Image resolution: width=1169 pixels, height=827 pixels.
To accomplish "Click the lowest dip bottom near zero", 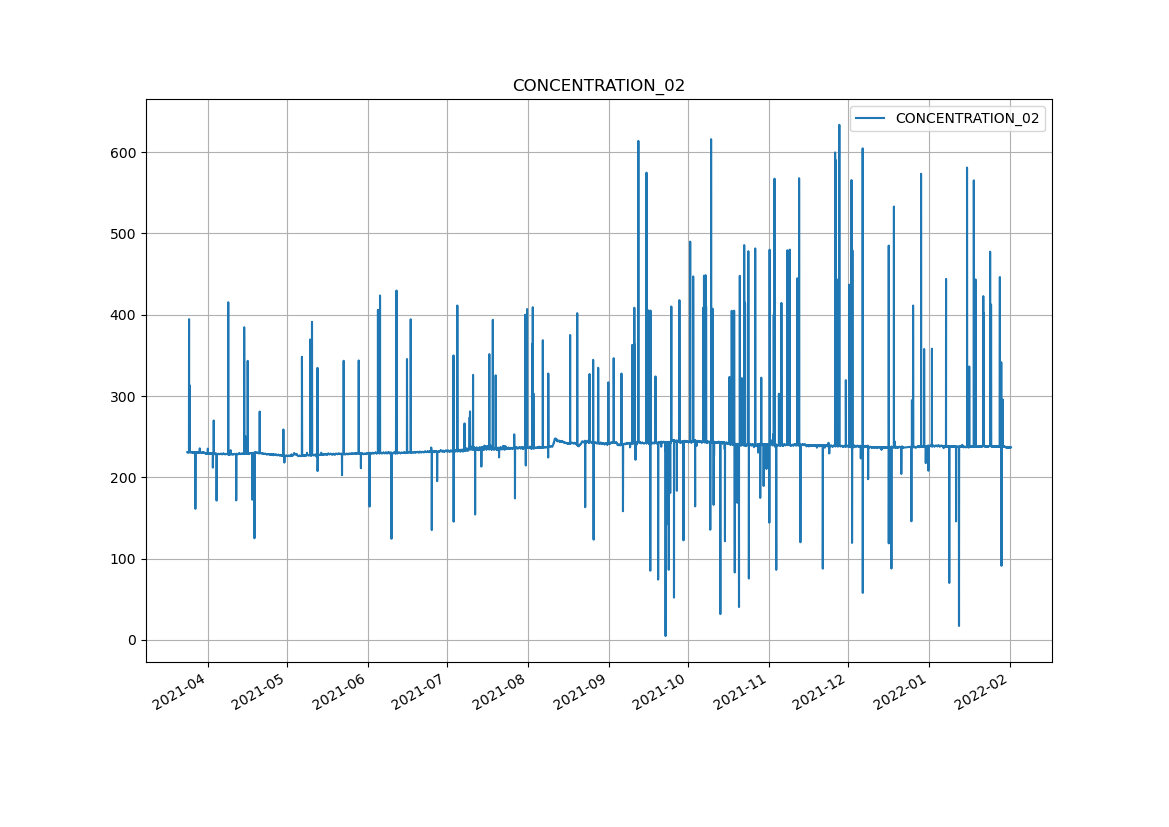I will coord(665,635).
